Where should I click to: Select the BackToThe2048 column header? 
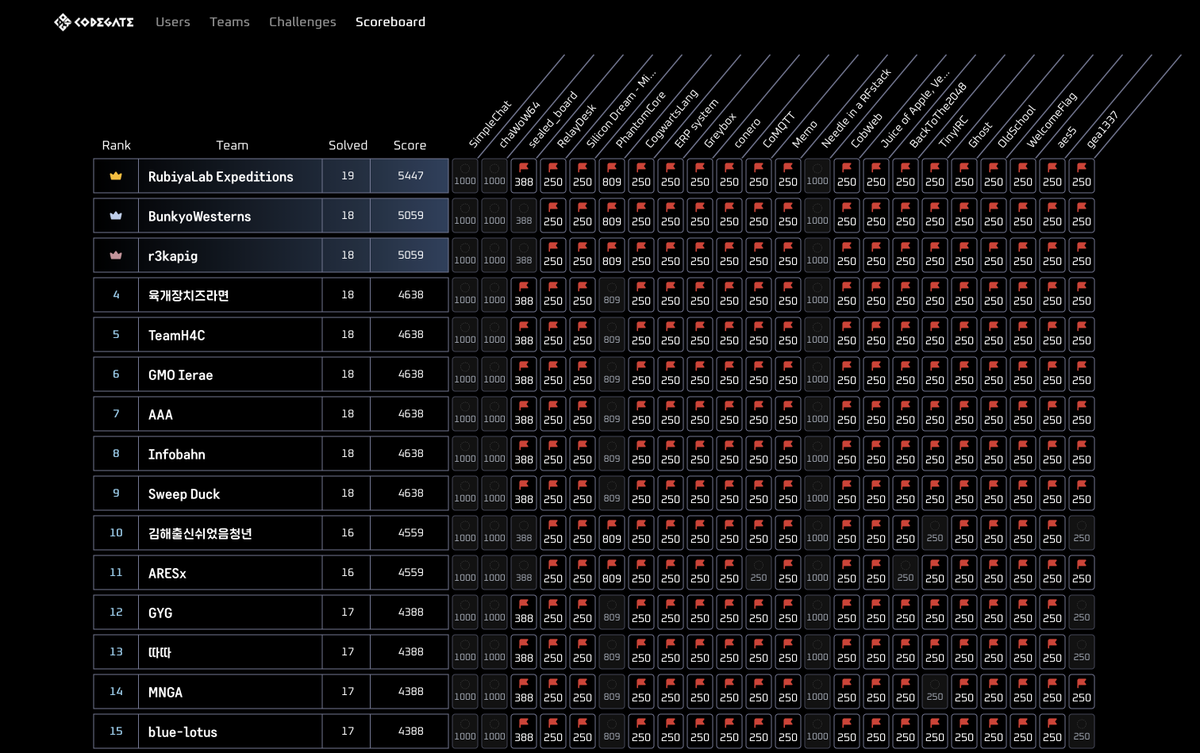pyautogui.click(x=938, y=116)
